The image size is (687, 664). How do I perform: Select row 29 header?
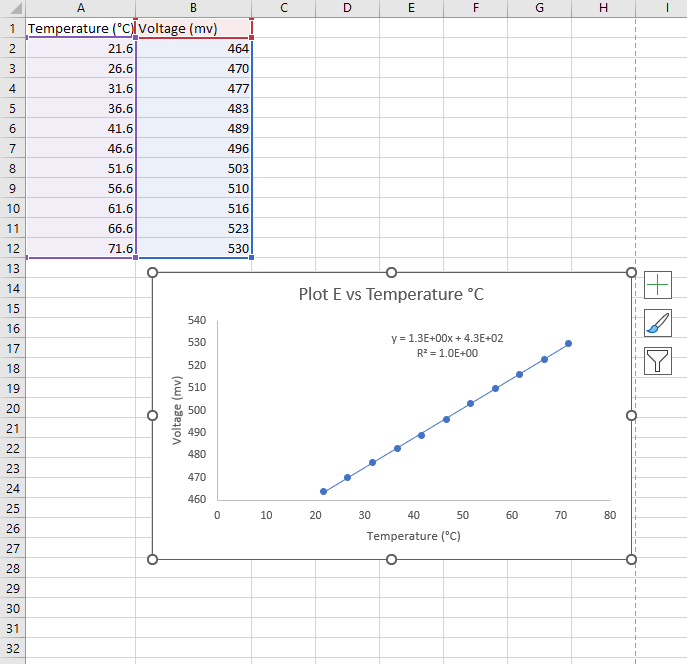tap(12, 588)
